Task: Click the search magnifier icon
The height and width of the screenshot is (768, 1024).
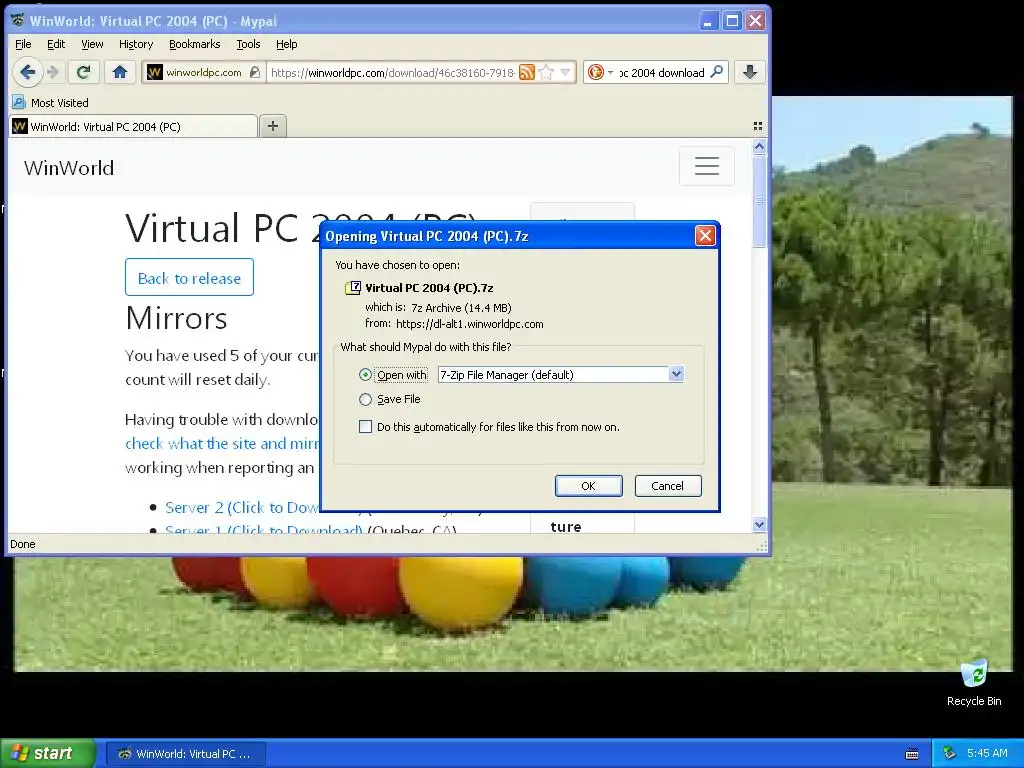Action: (x=716, y=72)
